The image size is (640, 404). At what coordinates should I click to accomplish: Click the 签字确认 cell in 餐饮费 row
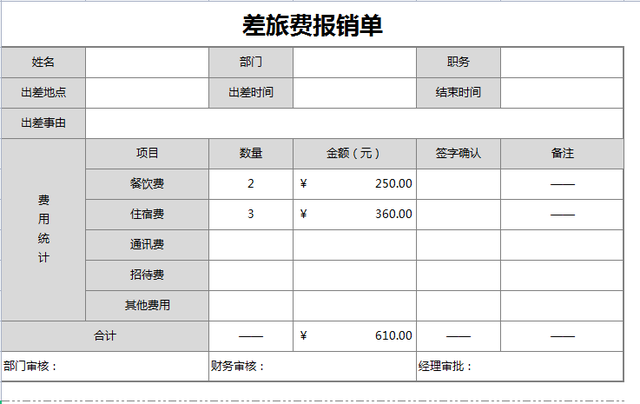pos(458,184)
